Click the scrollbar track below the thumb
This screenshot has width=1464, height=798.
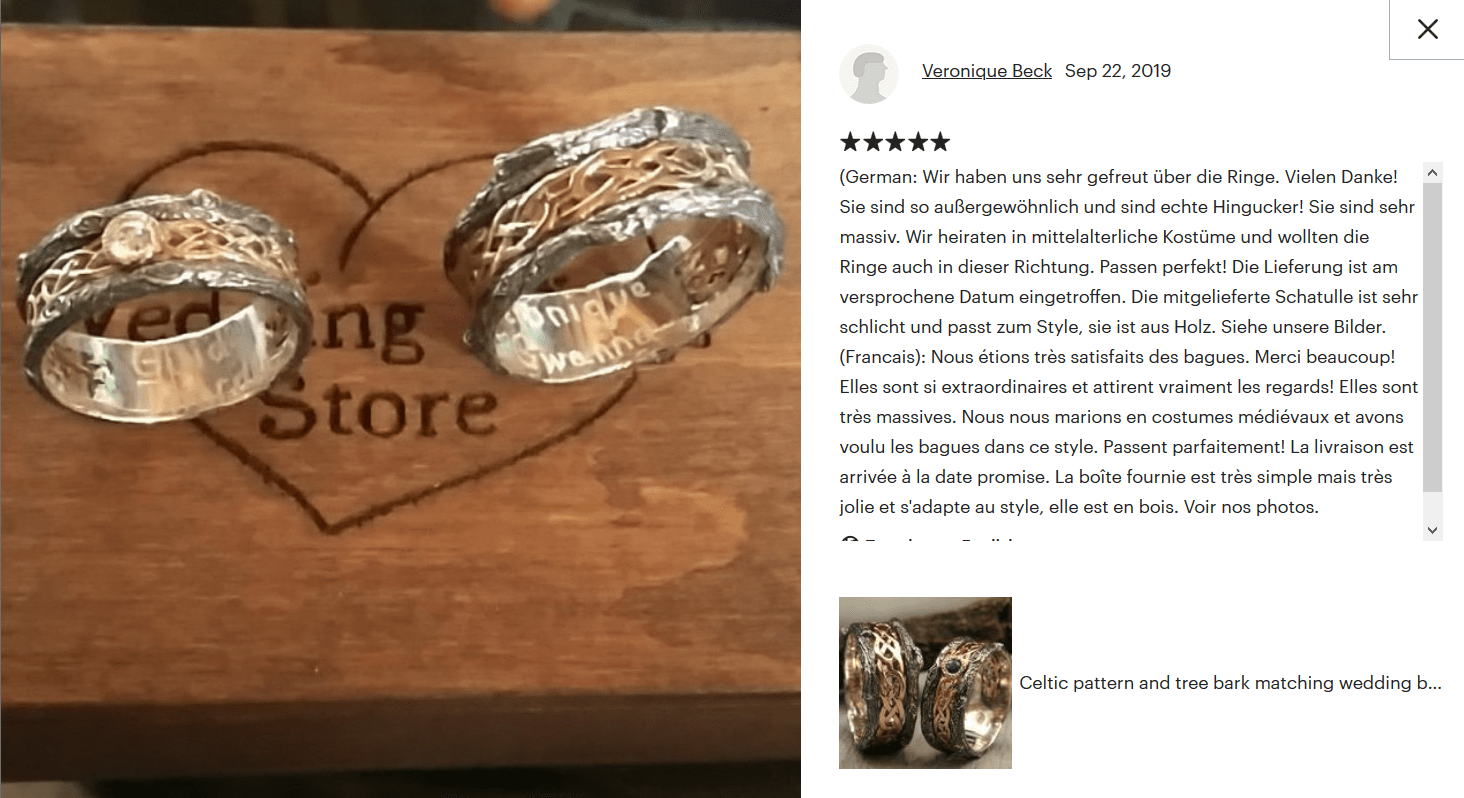pyautogui.click(x=1433, y=506)
